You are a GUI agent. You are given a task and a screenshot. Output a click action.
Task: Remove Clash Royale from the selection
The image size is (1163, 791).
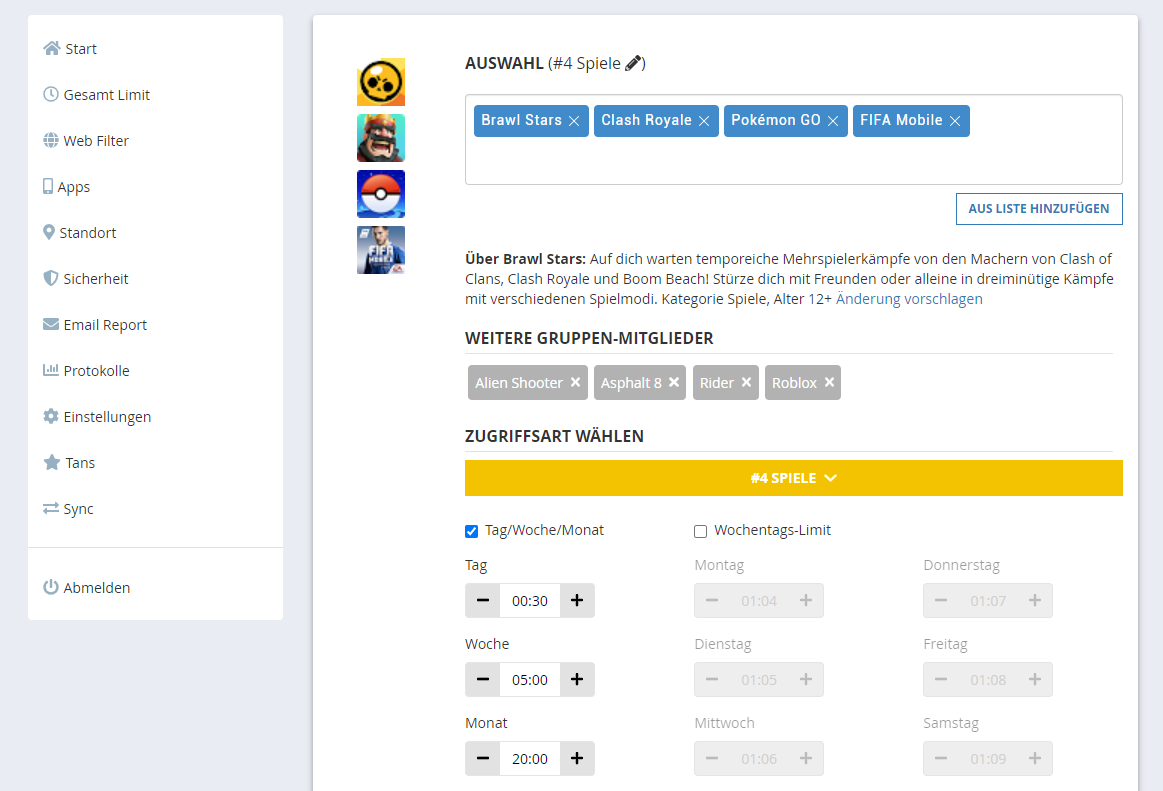[704, 121]
